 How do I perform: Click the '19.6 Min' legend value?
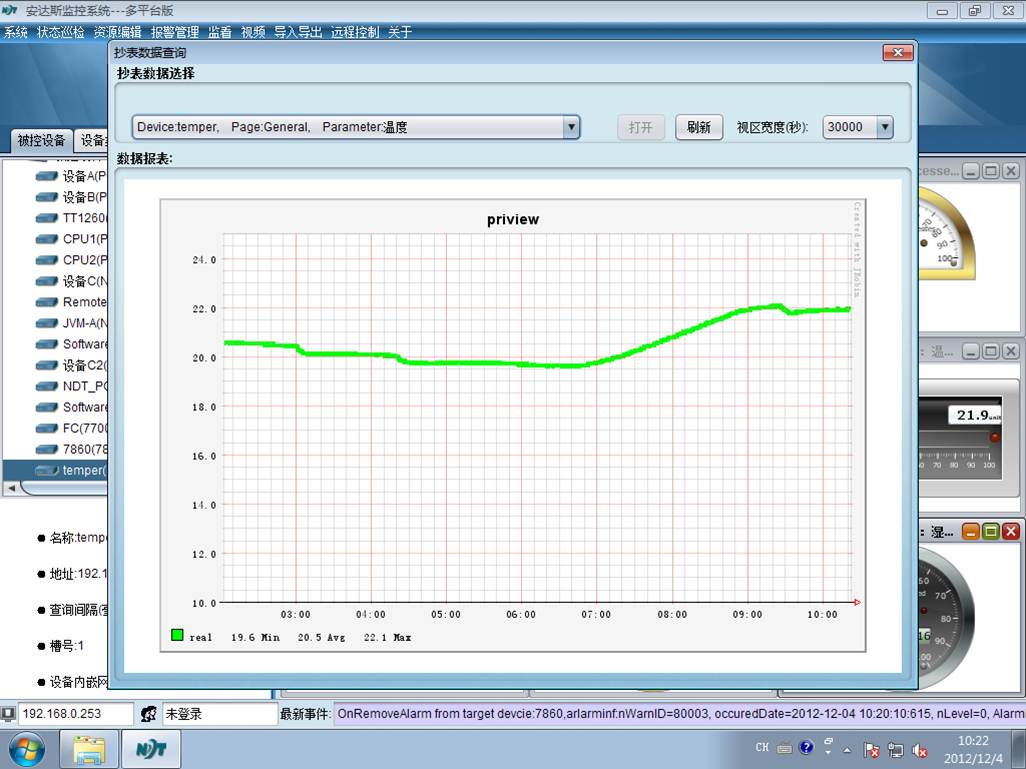255,637
